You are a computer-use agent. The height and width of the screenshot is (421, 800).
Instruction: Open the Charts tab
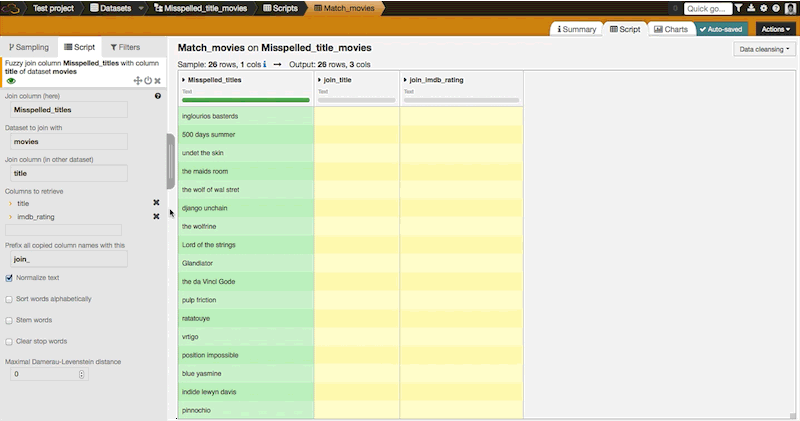[x=671, y=29]
